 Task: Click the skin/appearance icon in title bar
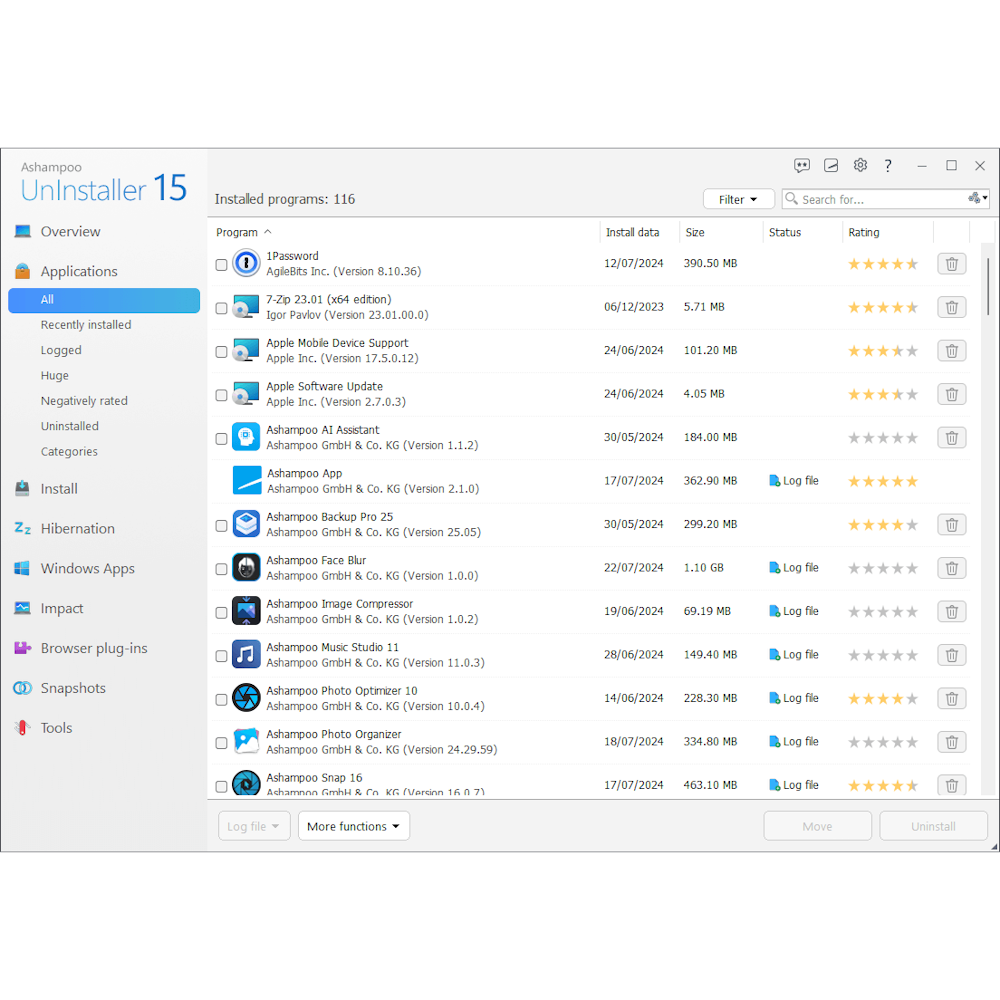point(831,166)
